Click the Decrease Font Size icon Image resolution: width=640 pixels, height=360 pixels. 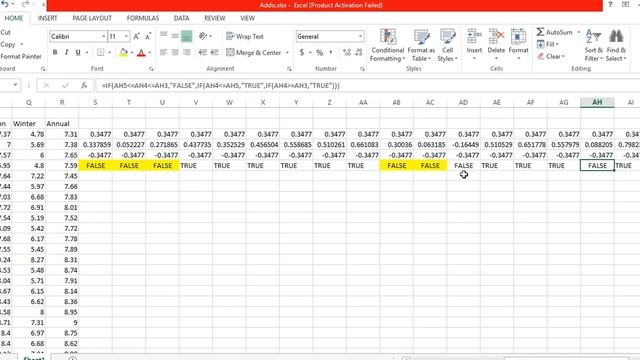point(148,37)
